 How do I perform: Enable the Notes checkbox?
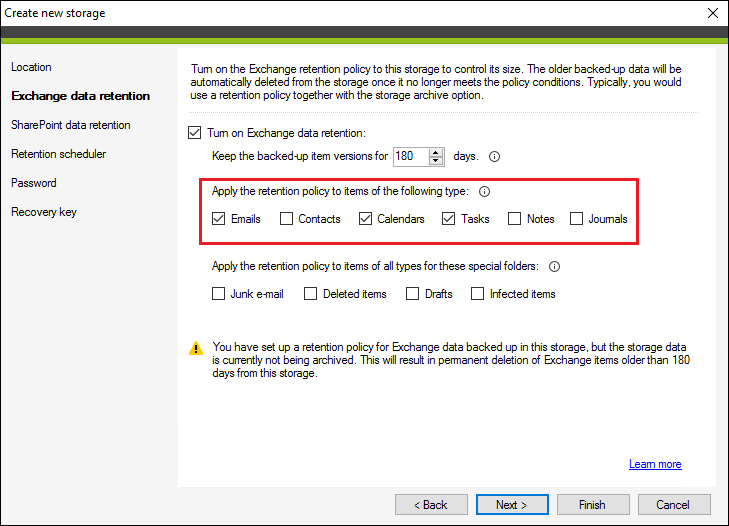point(514,219)
